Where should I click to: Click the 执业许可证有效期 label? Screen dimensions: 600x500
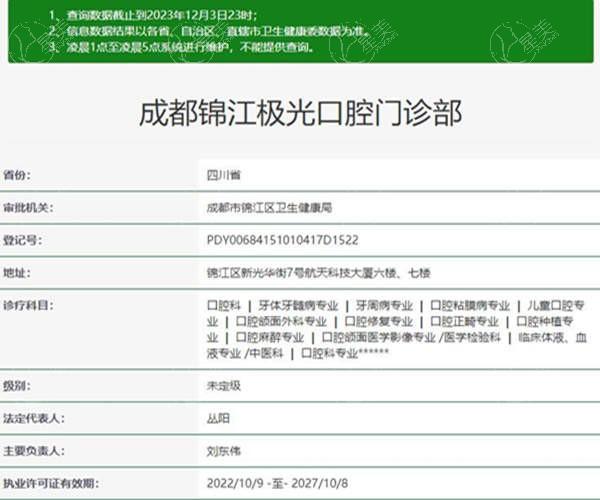click(x=51, y=483)
